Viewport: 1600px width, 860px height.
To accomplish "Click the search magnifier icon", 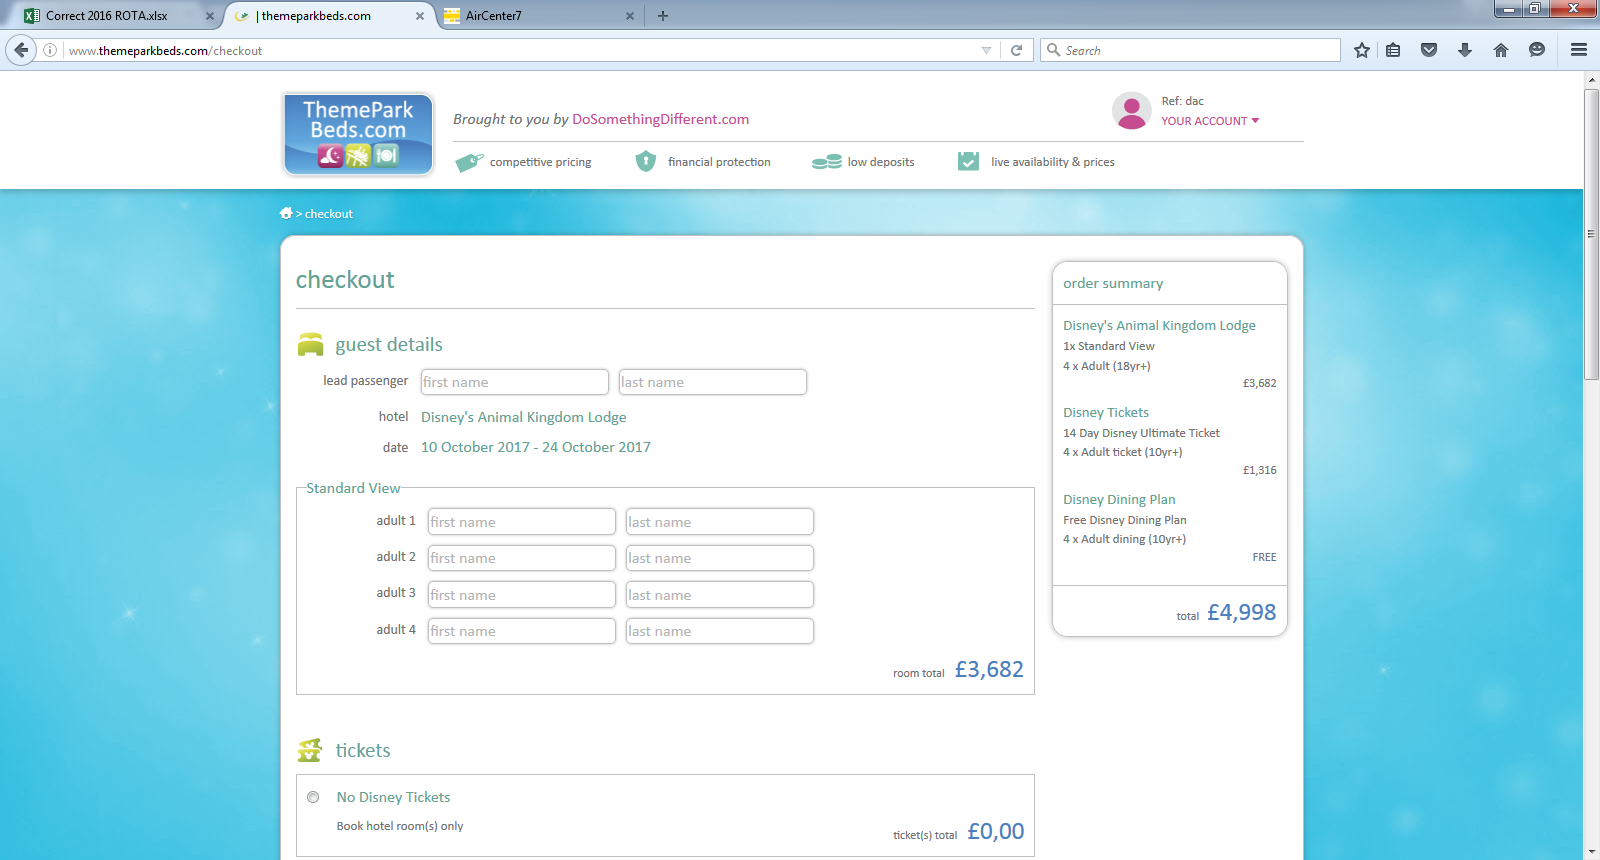I will [1053, 50].
